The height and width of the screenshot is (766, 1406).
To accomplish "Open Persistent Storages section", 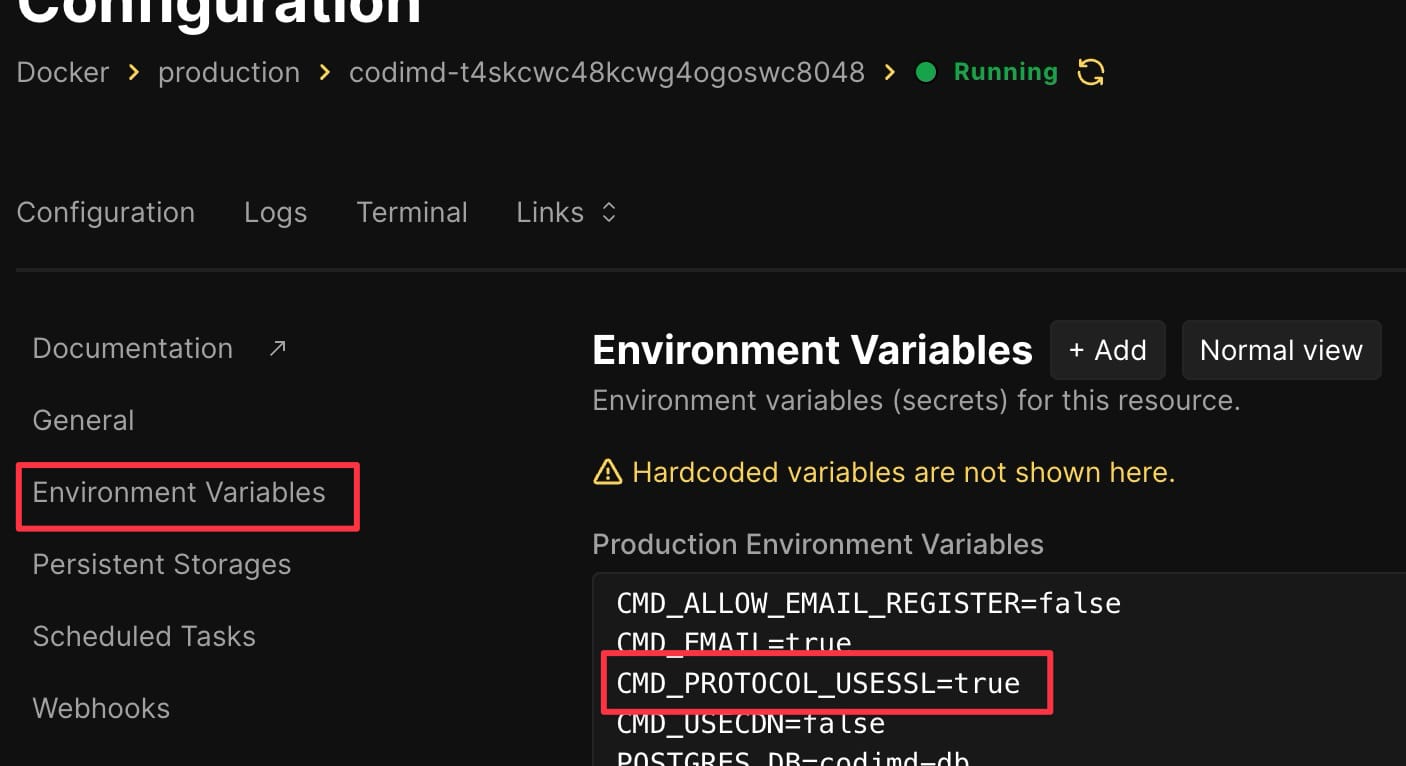I will (x=162, y=564).
